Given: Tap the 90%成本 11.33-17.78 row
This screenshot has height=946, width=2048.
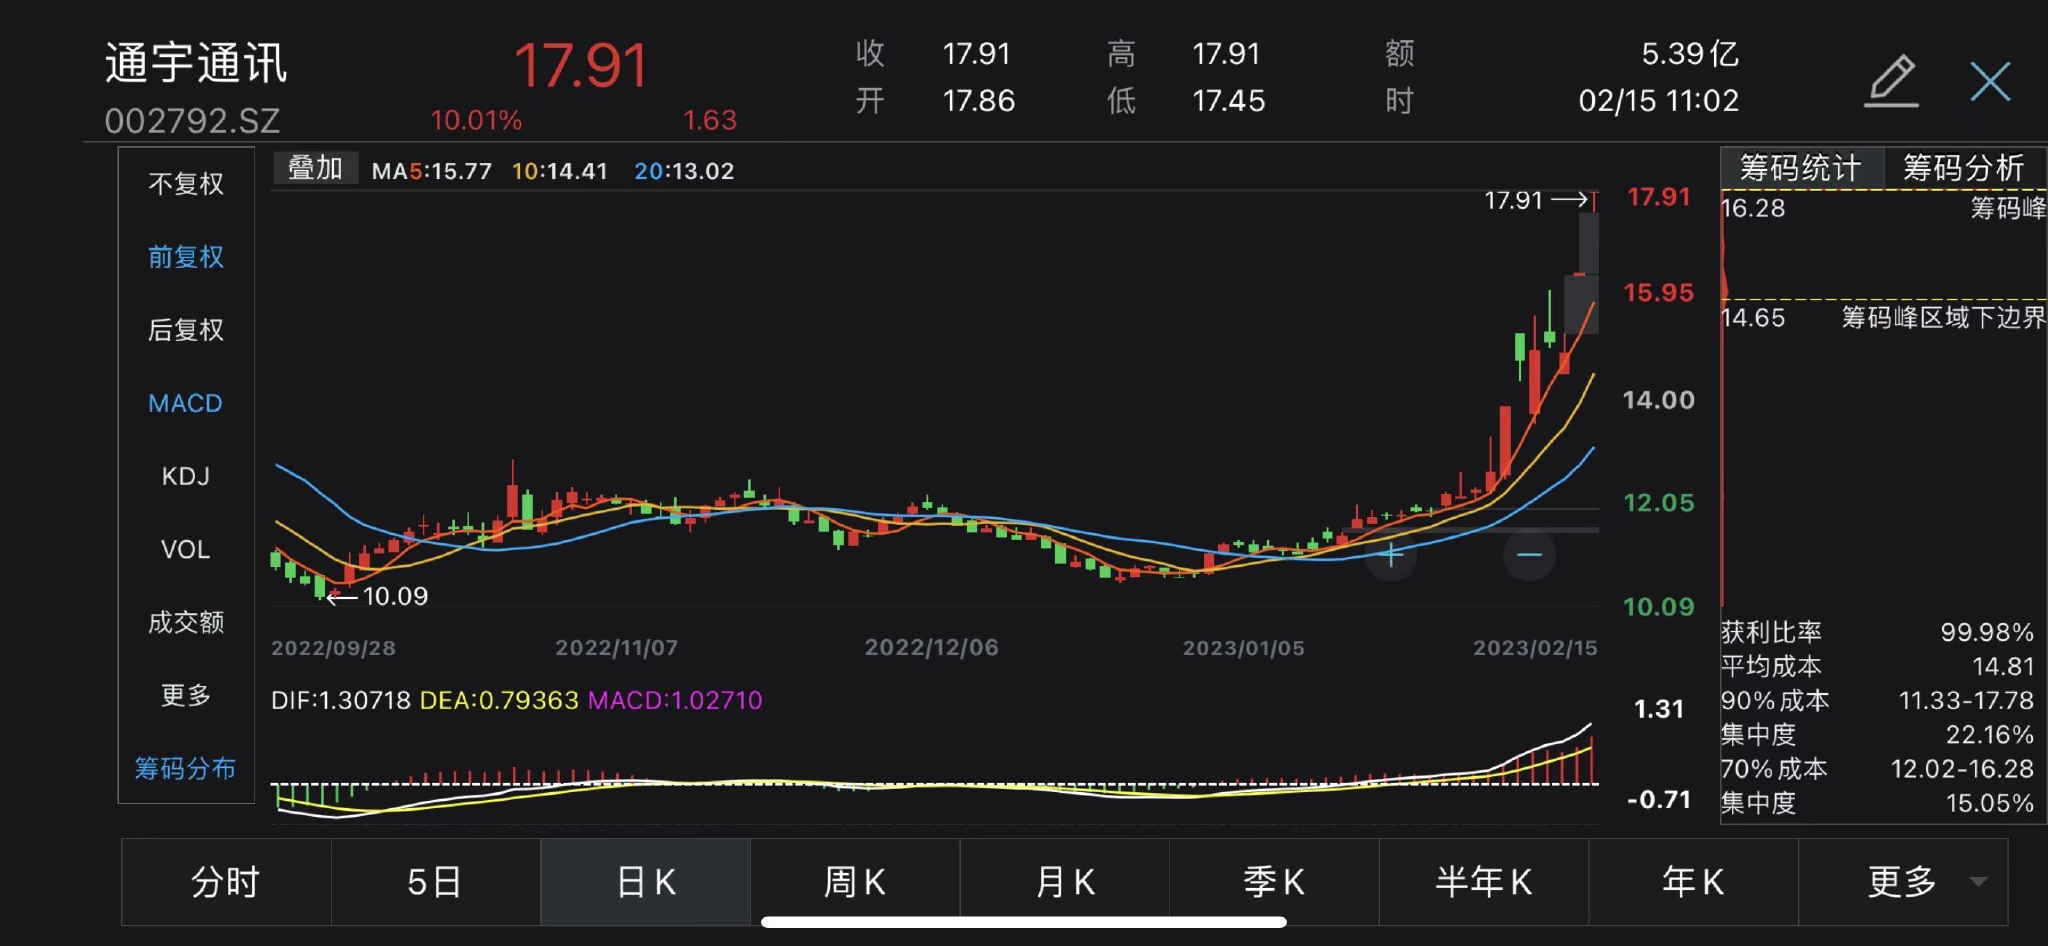Looking at the screenshot, I should click(1877, 700).
